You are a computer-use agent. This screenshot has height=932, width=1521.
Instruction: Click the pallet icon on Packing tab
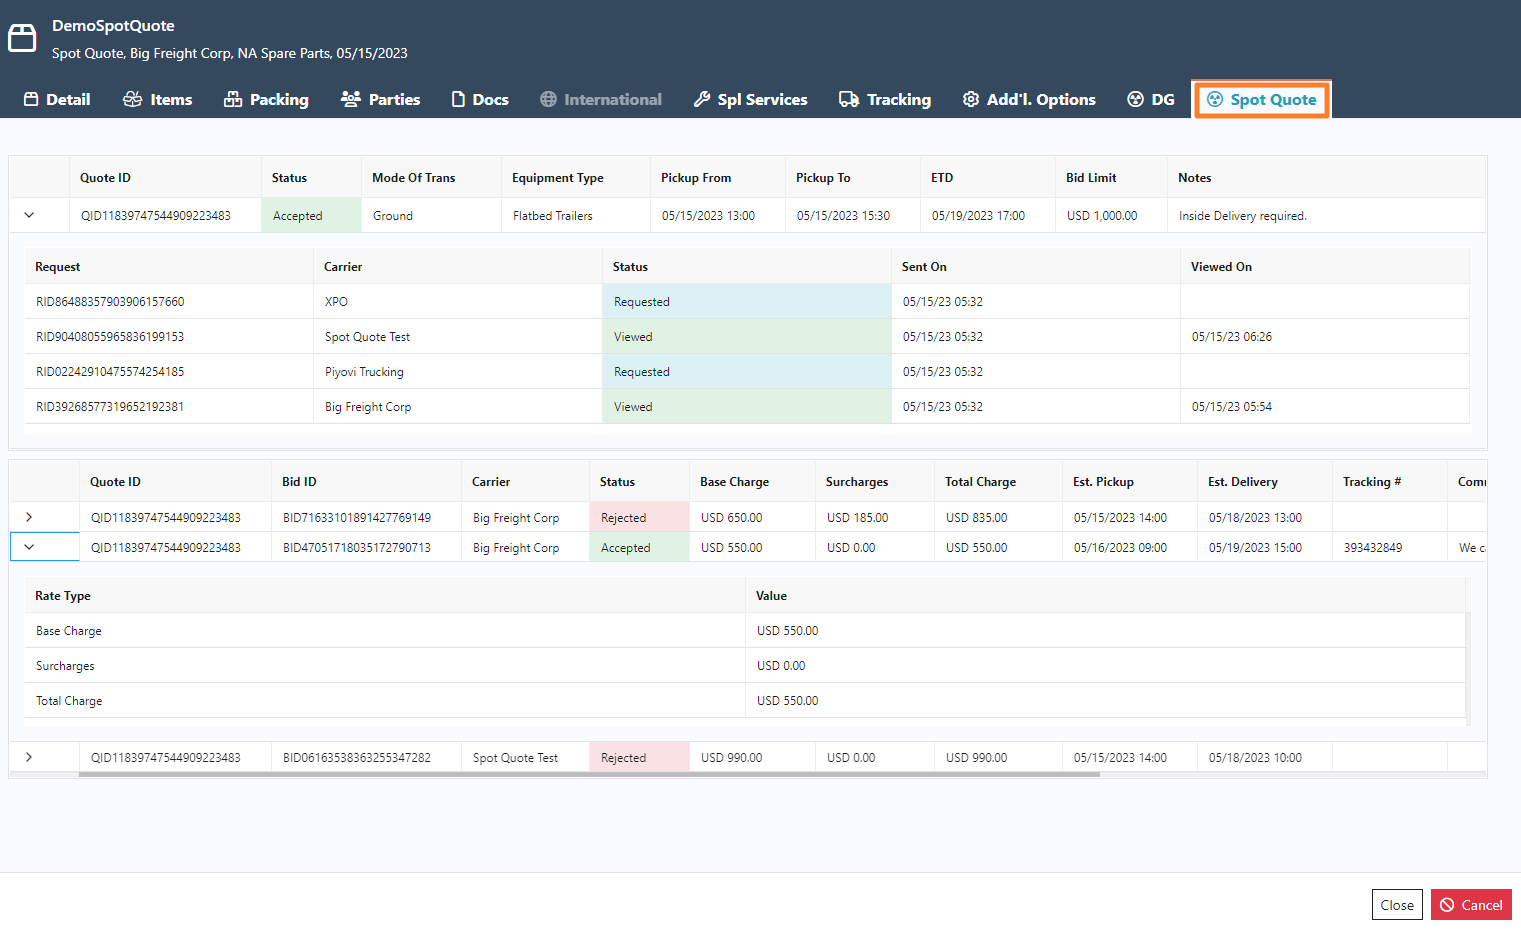point(233,99)
